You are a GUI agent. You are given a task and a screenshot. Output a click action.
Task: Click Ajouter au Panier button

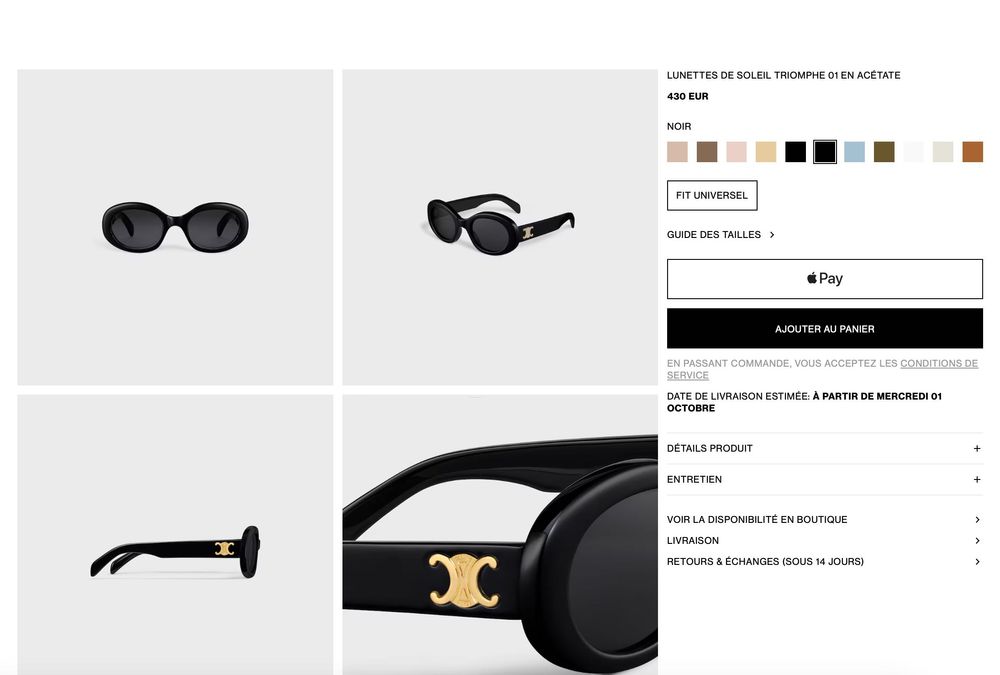click(x=825, y=329)
